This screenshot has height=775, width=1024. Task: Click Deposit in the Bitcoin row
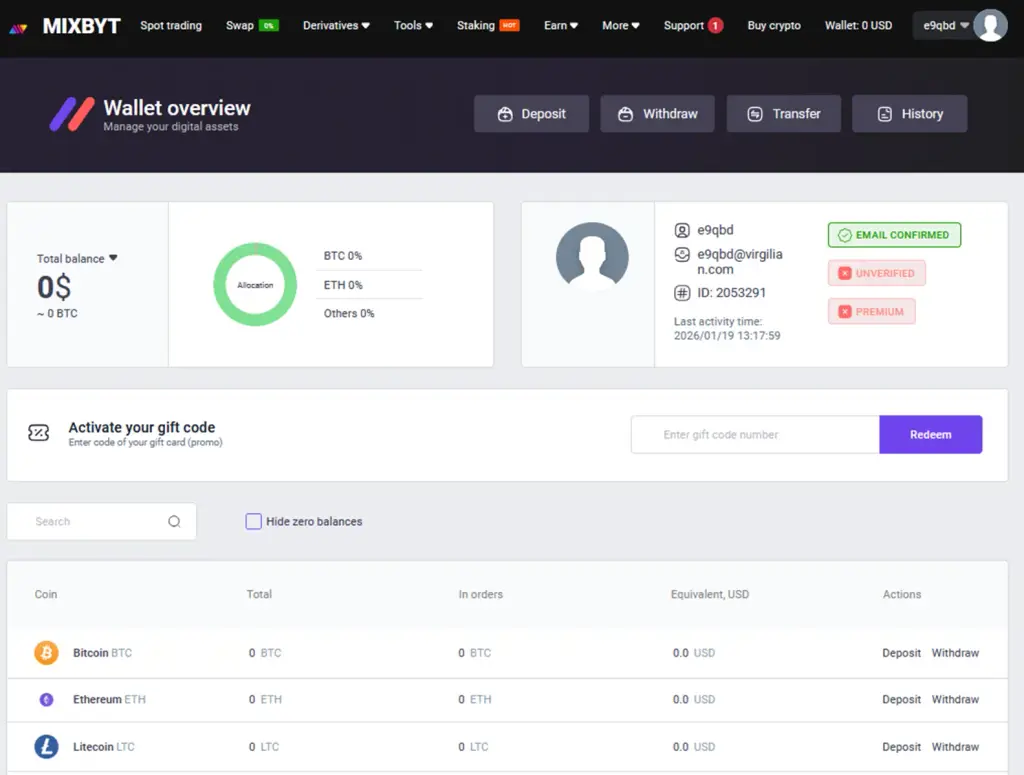click(x=901, y=653)
